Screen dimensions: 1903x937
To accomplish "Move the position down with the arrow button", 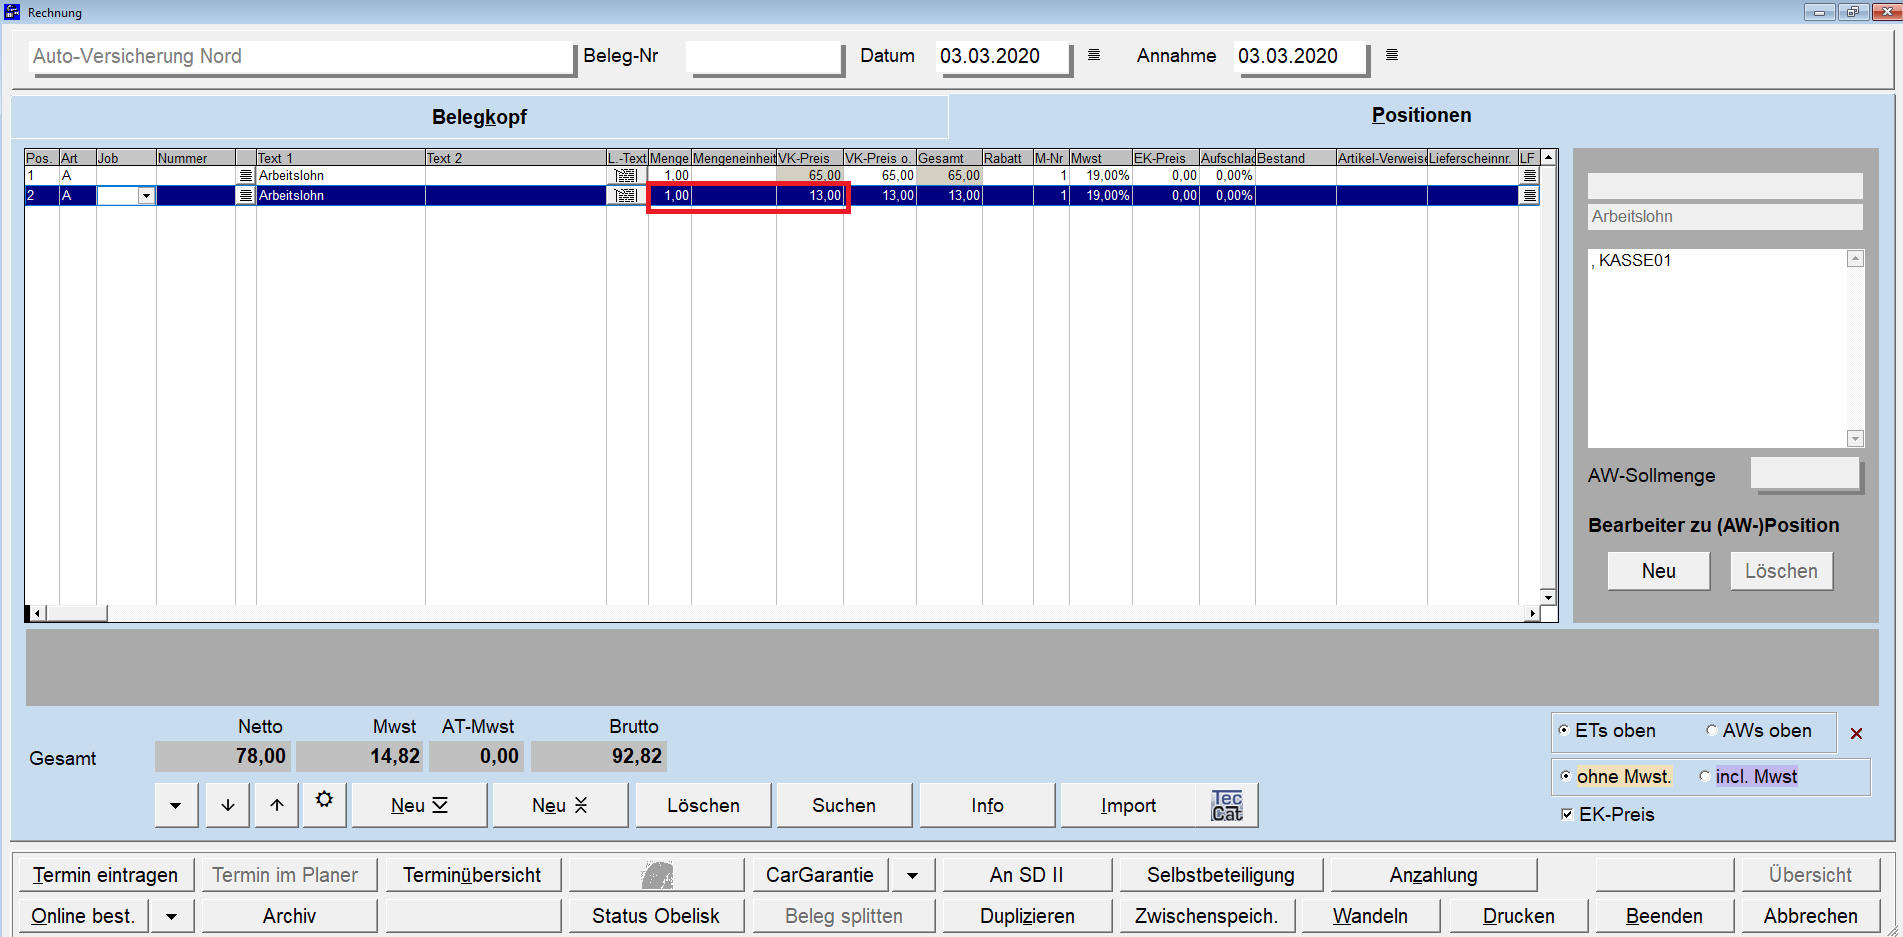I will 228,805.
